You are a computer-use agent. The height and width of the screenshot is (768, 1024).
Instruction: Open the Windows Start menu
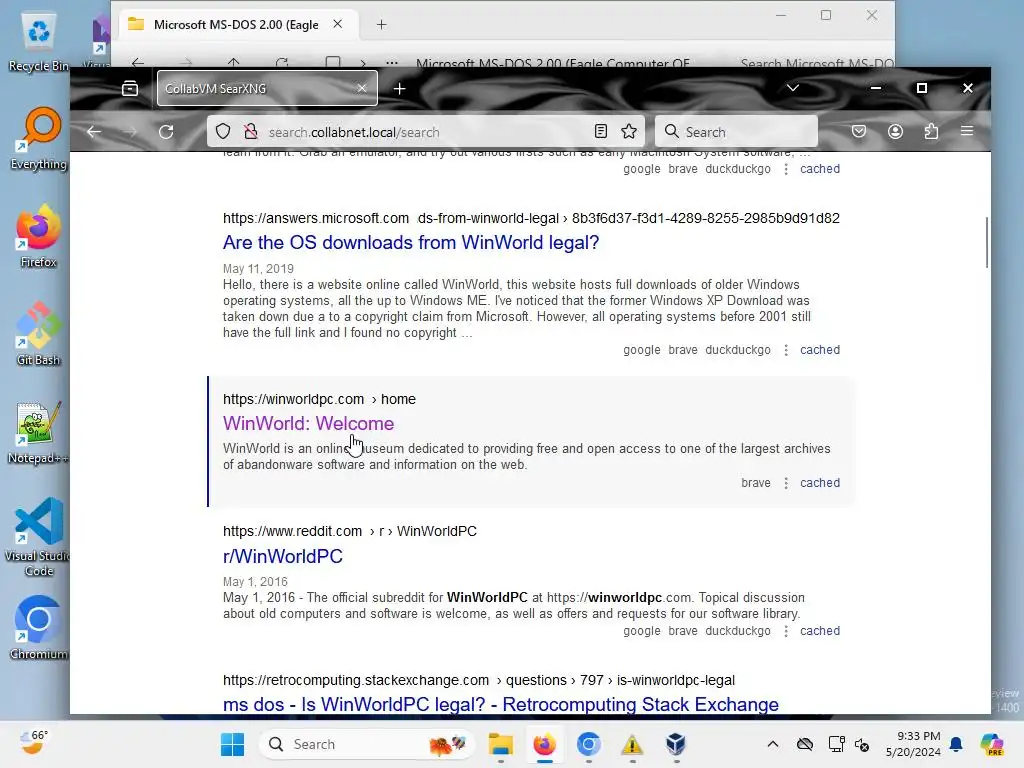coord(232,744)
